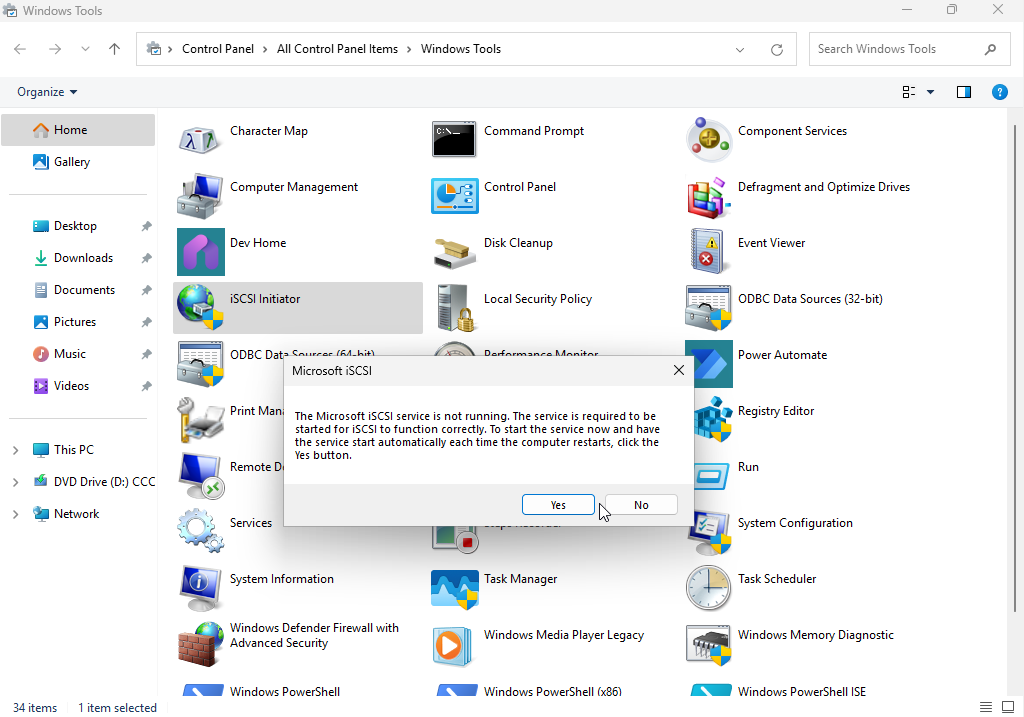The height and width of the screenshot is (717, 1024).
Task: Select the Dev Home icon
Action: tap(200, 251)
